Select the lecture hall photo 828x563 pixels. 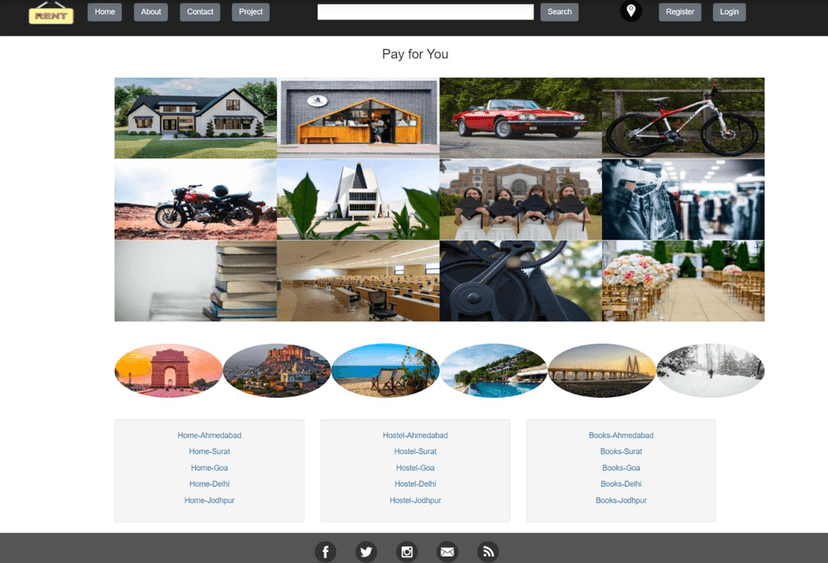tap(358, 281)
